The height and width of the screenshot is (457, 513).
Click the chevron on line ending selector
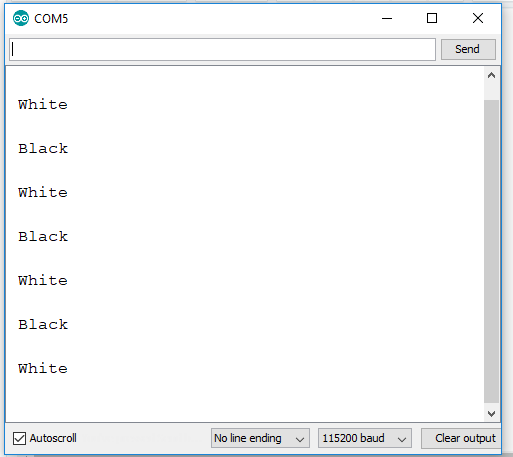pyautogui.click(x=300, y=439)
